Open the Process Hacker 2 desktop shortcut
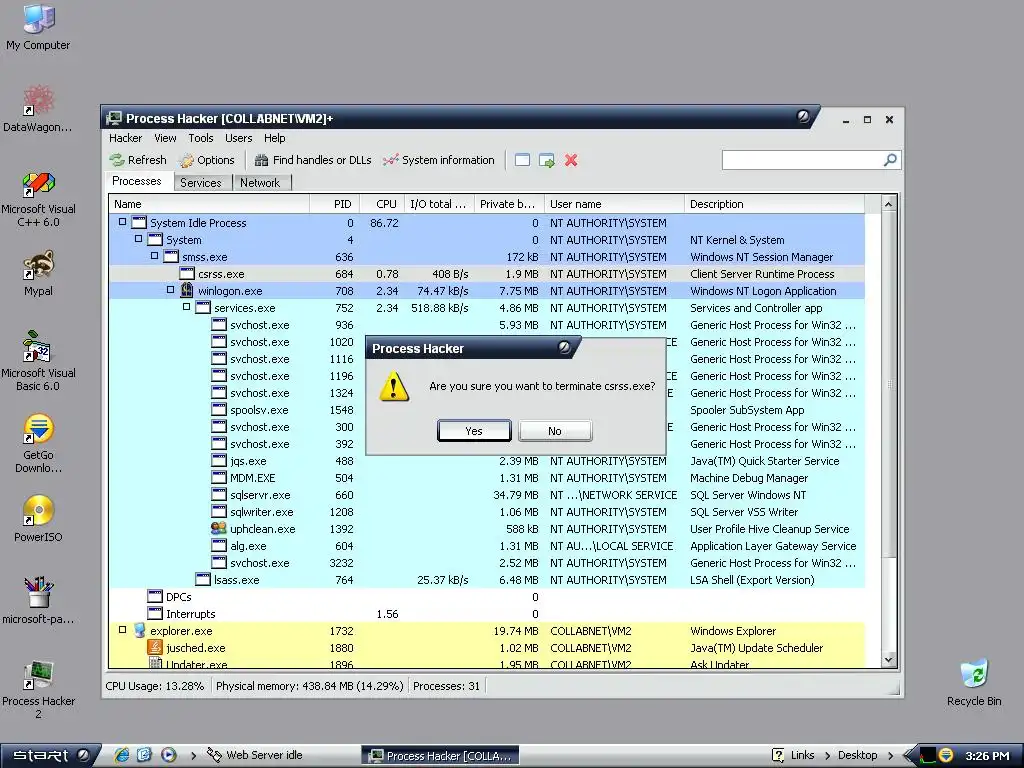 (x=38, y=690)
